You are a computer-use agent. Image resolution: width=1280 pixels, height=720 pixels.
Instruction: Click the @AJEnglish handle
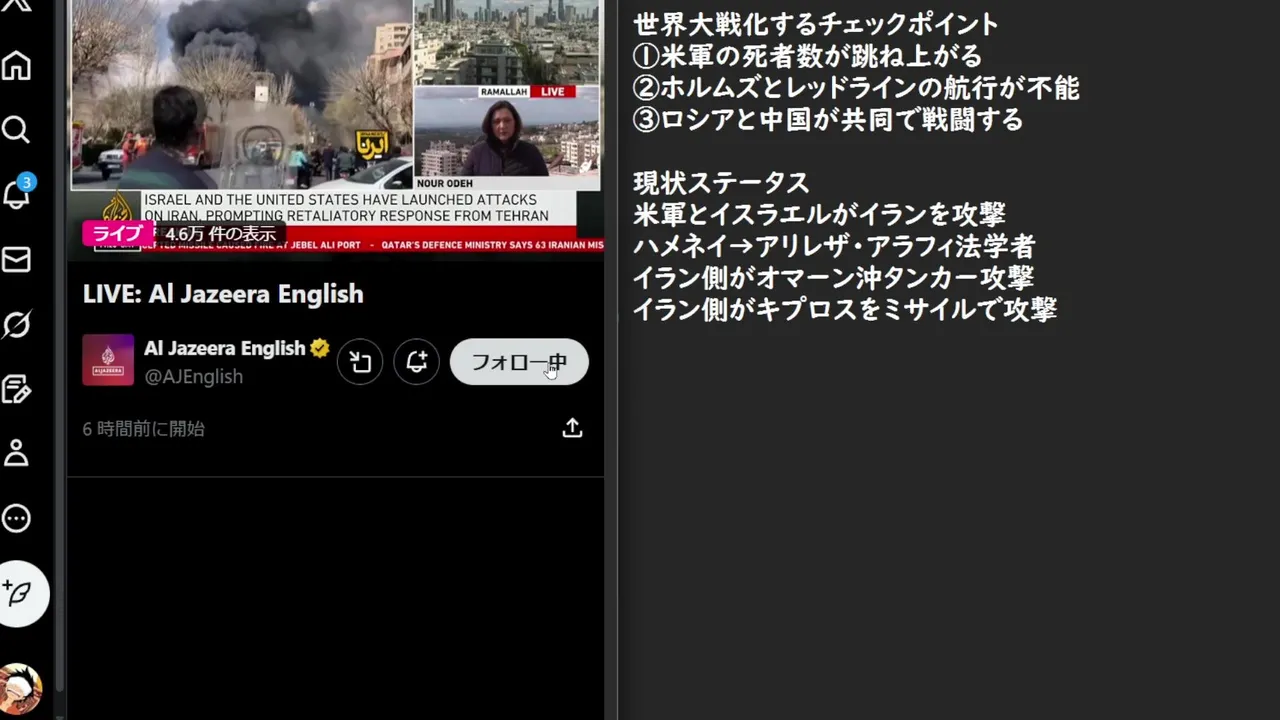[x=193, y=376]
